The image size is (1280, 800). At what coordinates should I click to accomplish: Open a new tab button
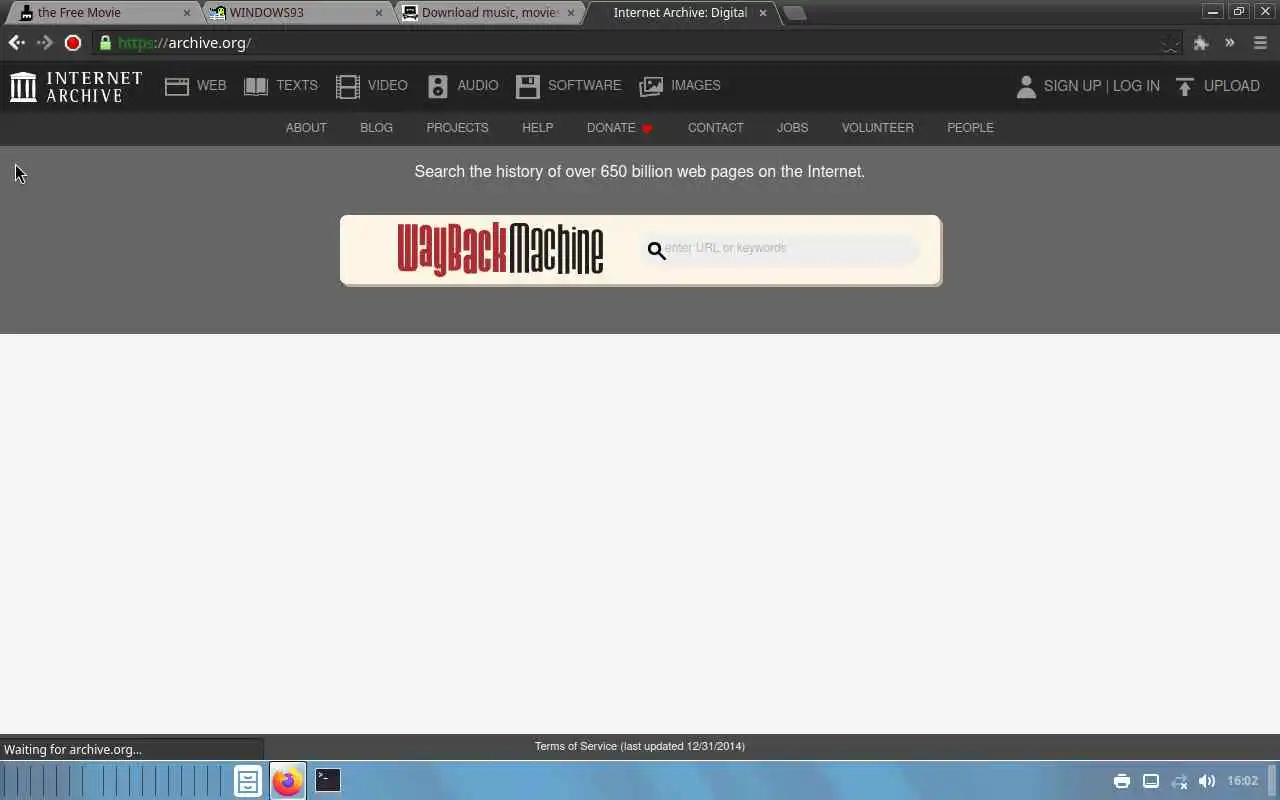[794, 13]
